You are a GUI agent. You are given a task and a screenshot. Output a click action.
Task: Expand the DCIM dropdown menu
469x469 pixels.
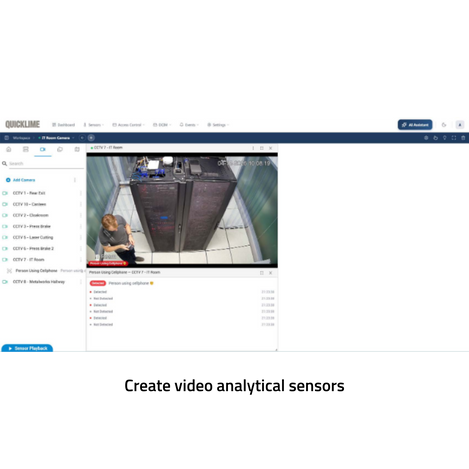pos(162,125)
